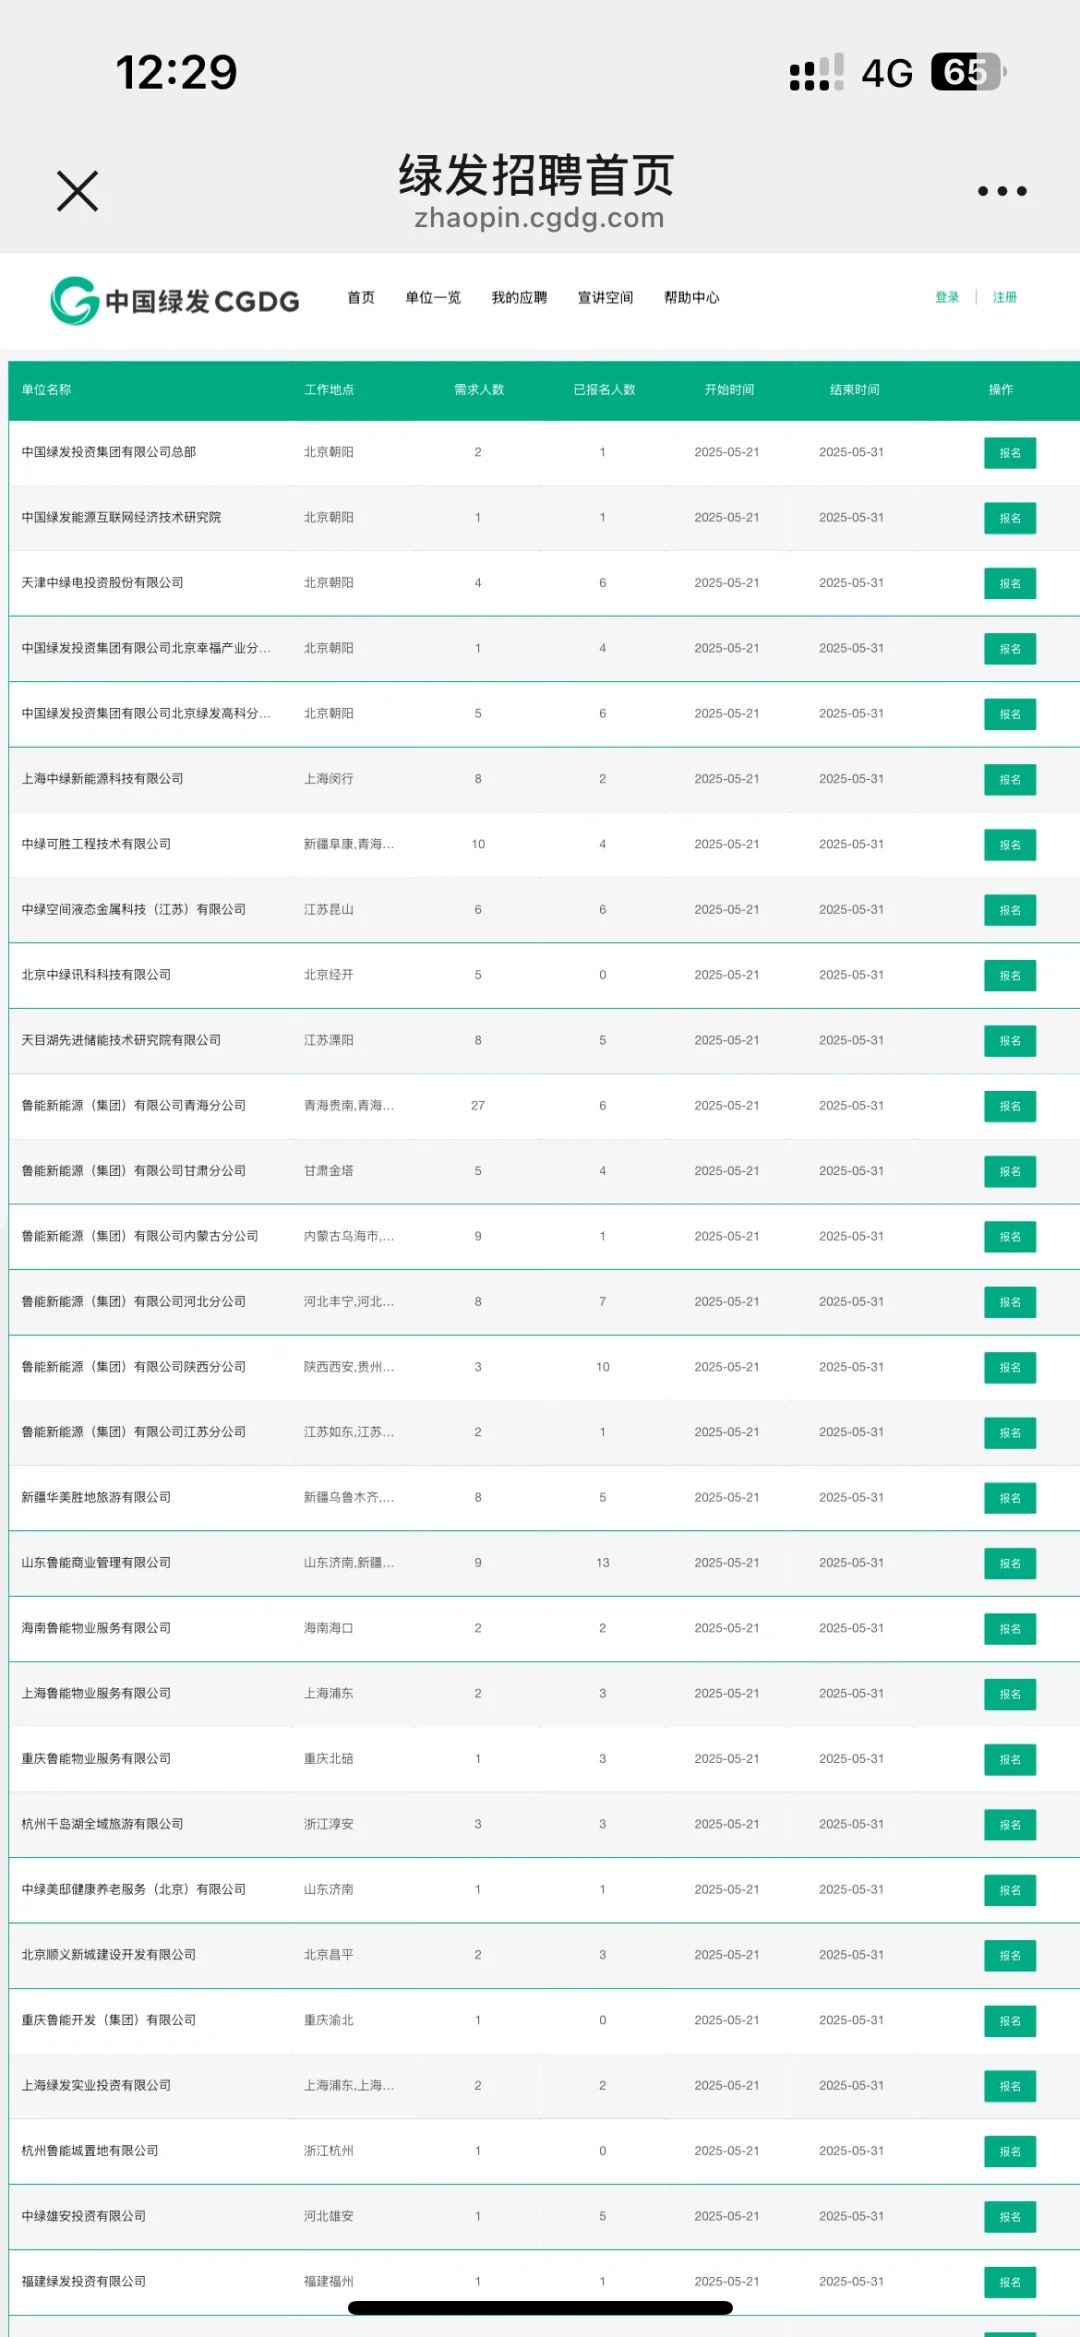Tap the zhaopin.cgdg.com address text
The height and width of the screenshot is (2337, 1080).
[x=540, y=218]
